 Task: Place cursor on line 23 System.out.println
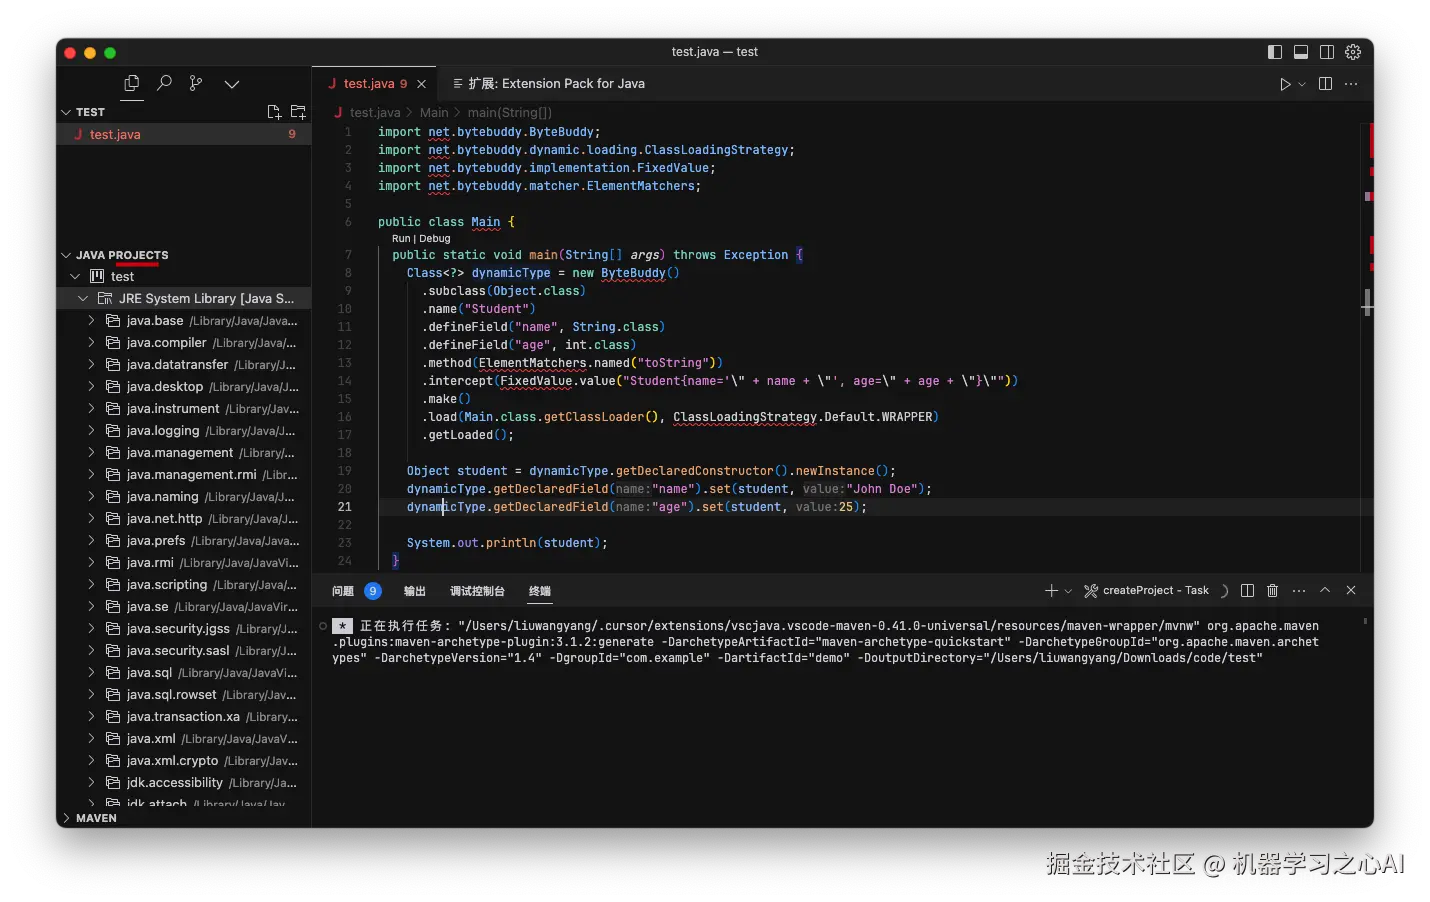pos(507,543)
